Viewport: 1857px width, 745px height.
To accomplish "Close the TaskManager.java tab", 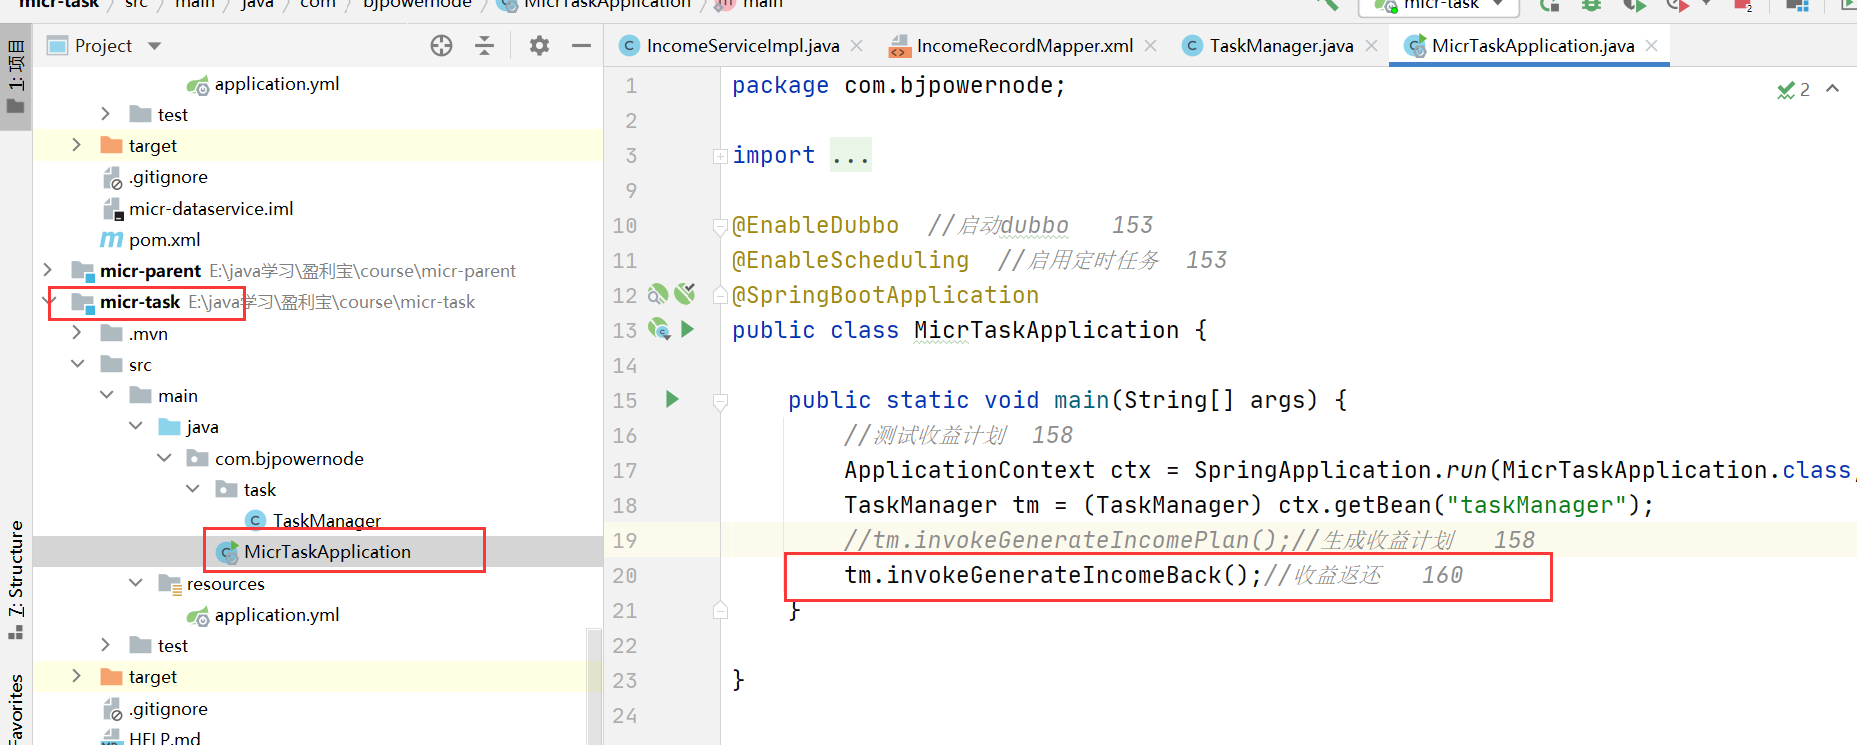I will (1371, 46).
